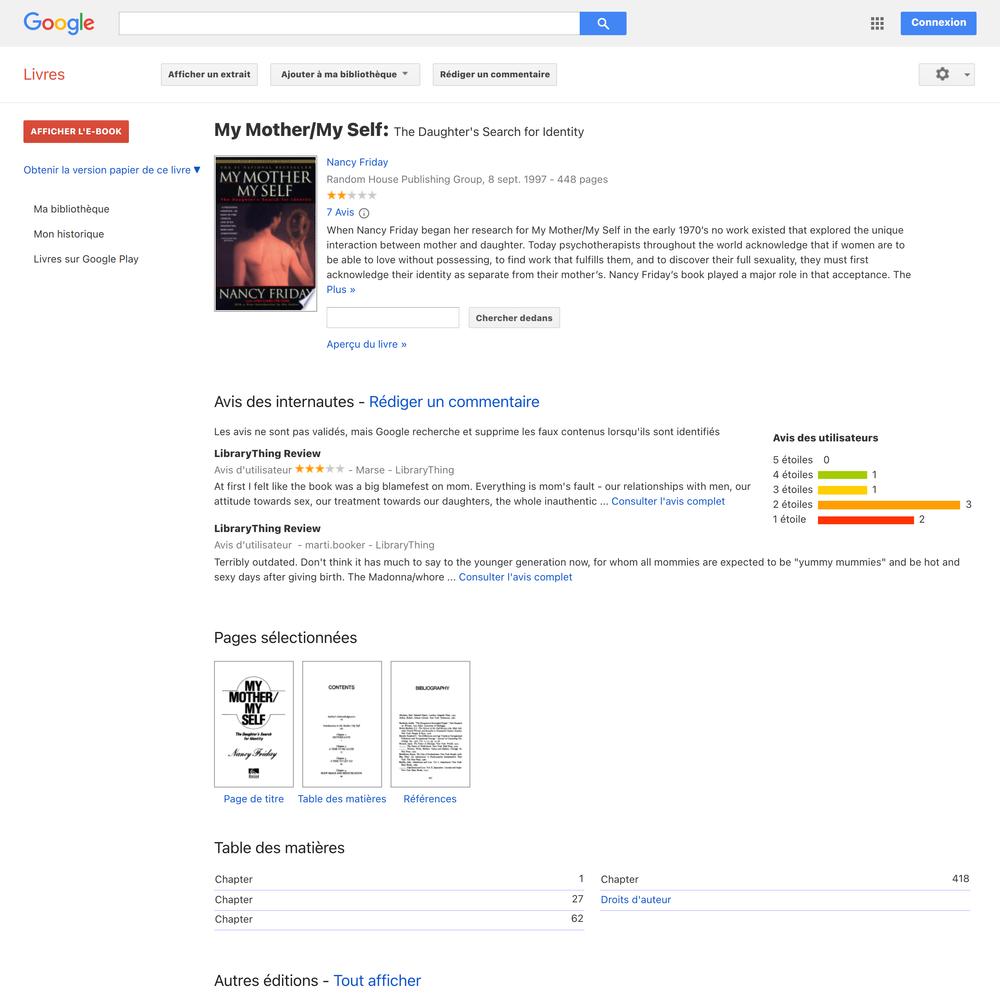Open the book cover thumbnail
This screenshot has width=1000, height=1000.
click(265, 233)
